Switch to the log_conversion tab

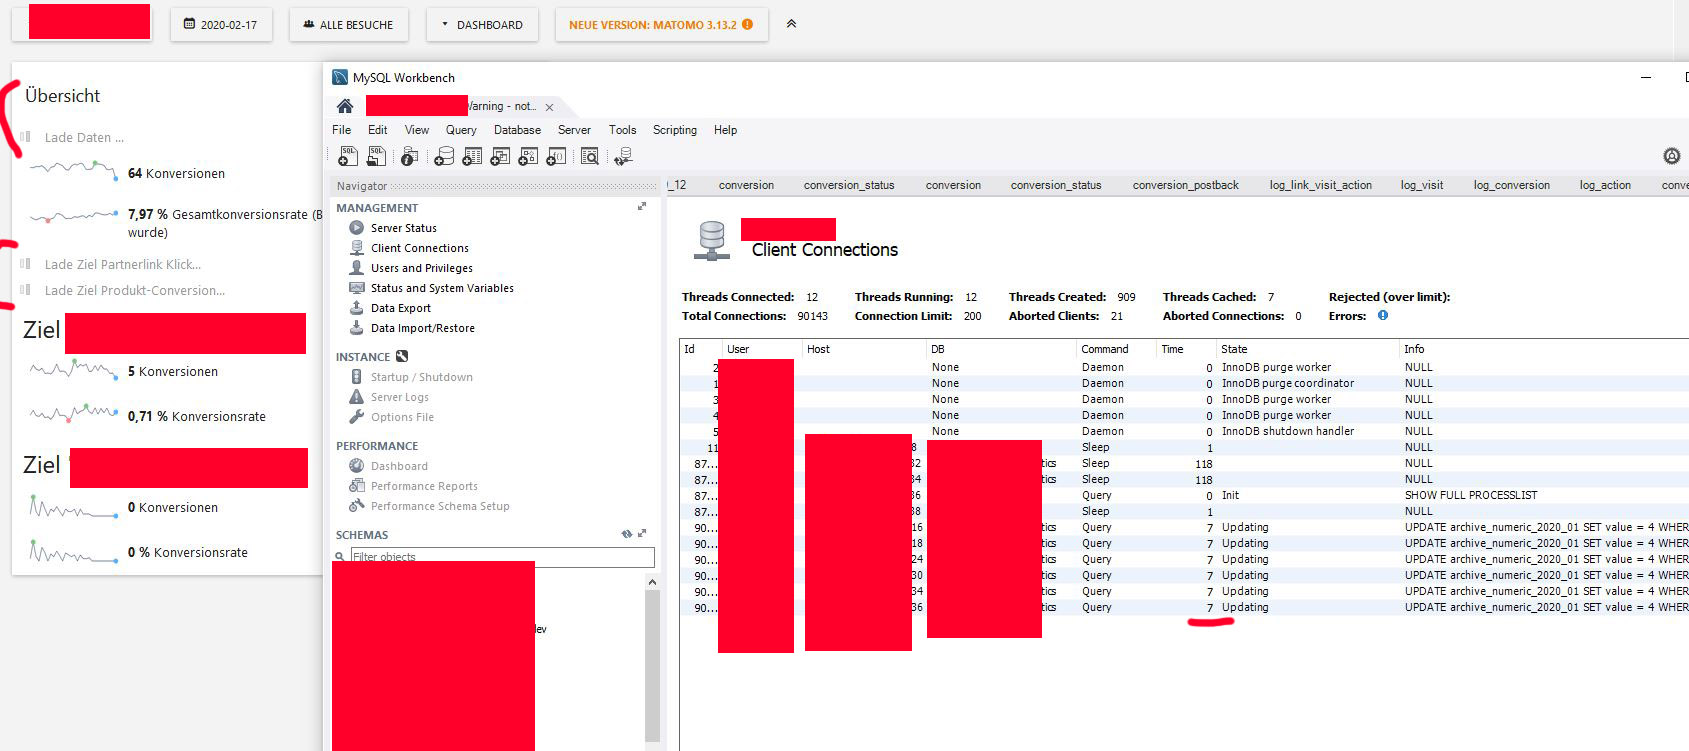pos(1512,185)
